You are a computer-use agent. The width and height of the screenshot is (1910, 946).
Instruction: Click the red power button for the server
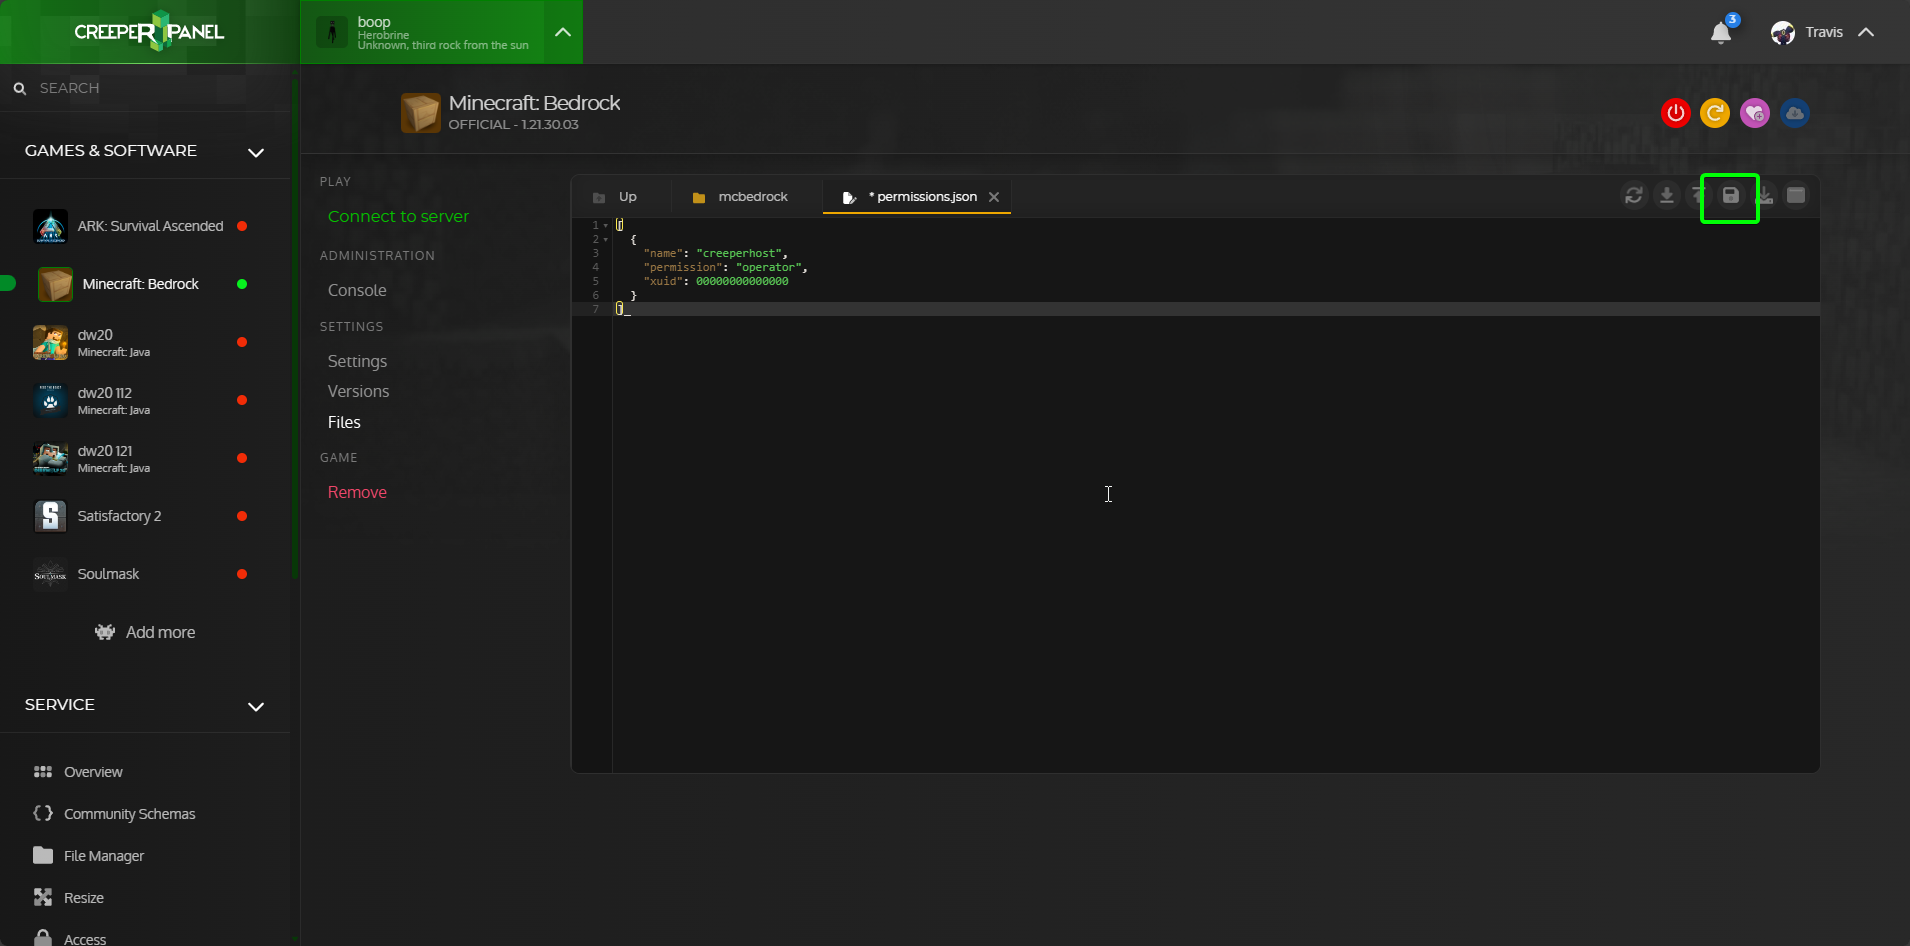1676,113
